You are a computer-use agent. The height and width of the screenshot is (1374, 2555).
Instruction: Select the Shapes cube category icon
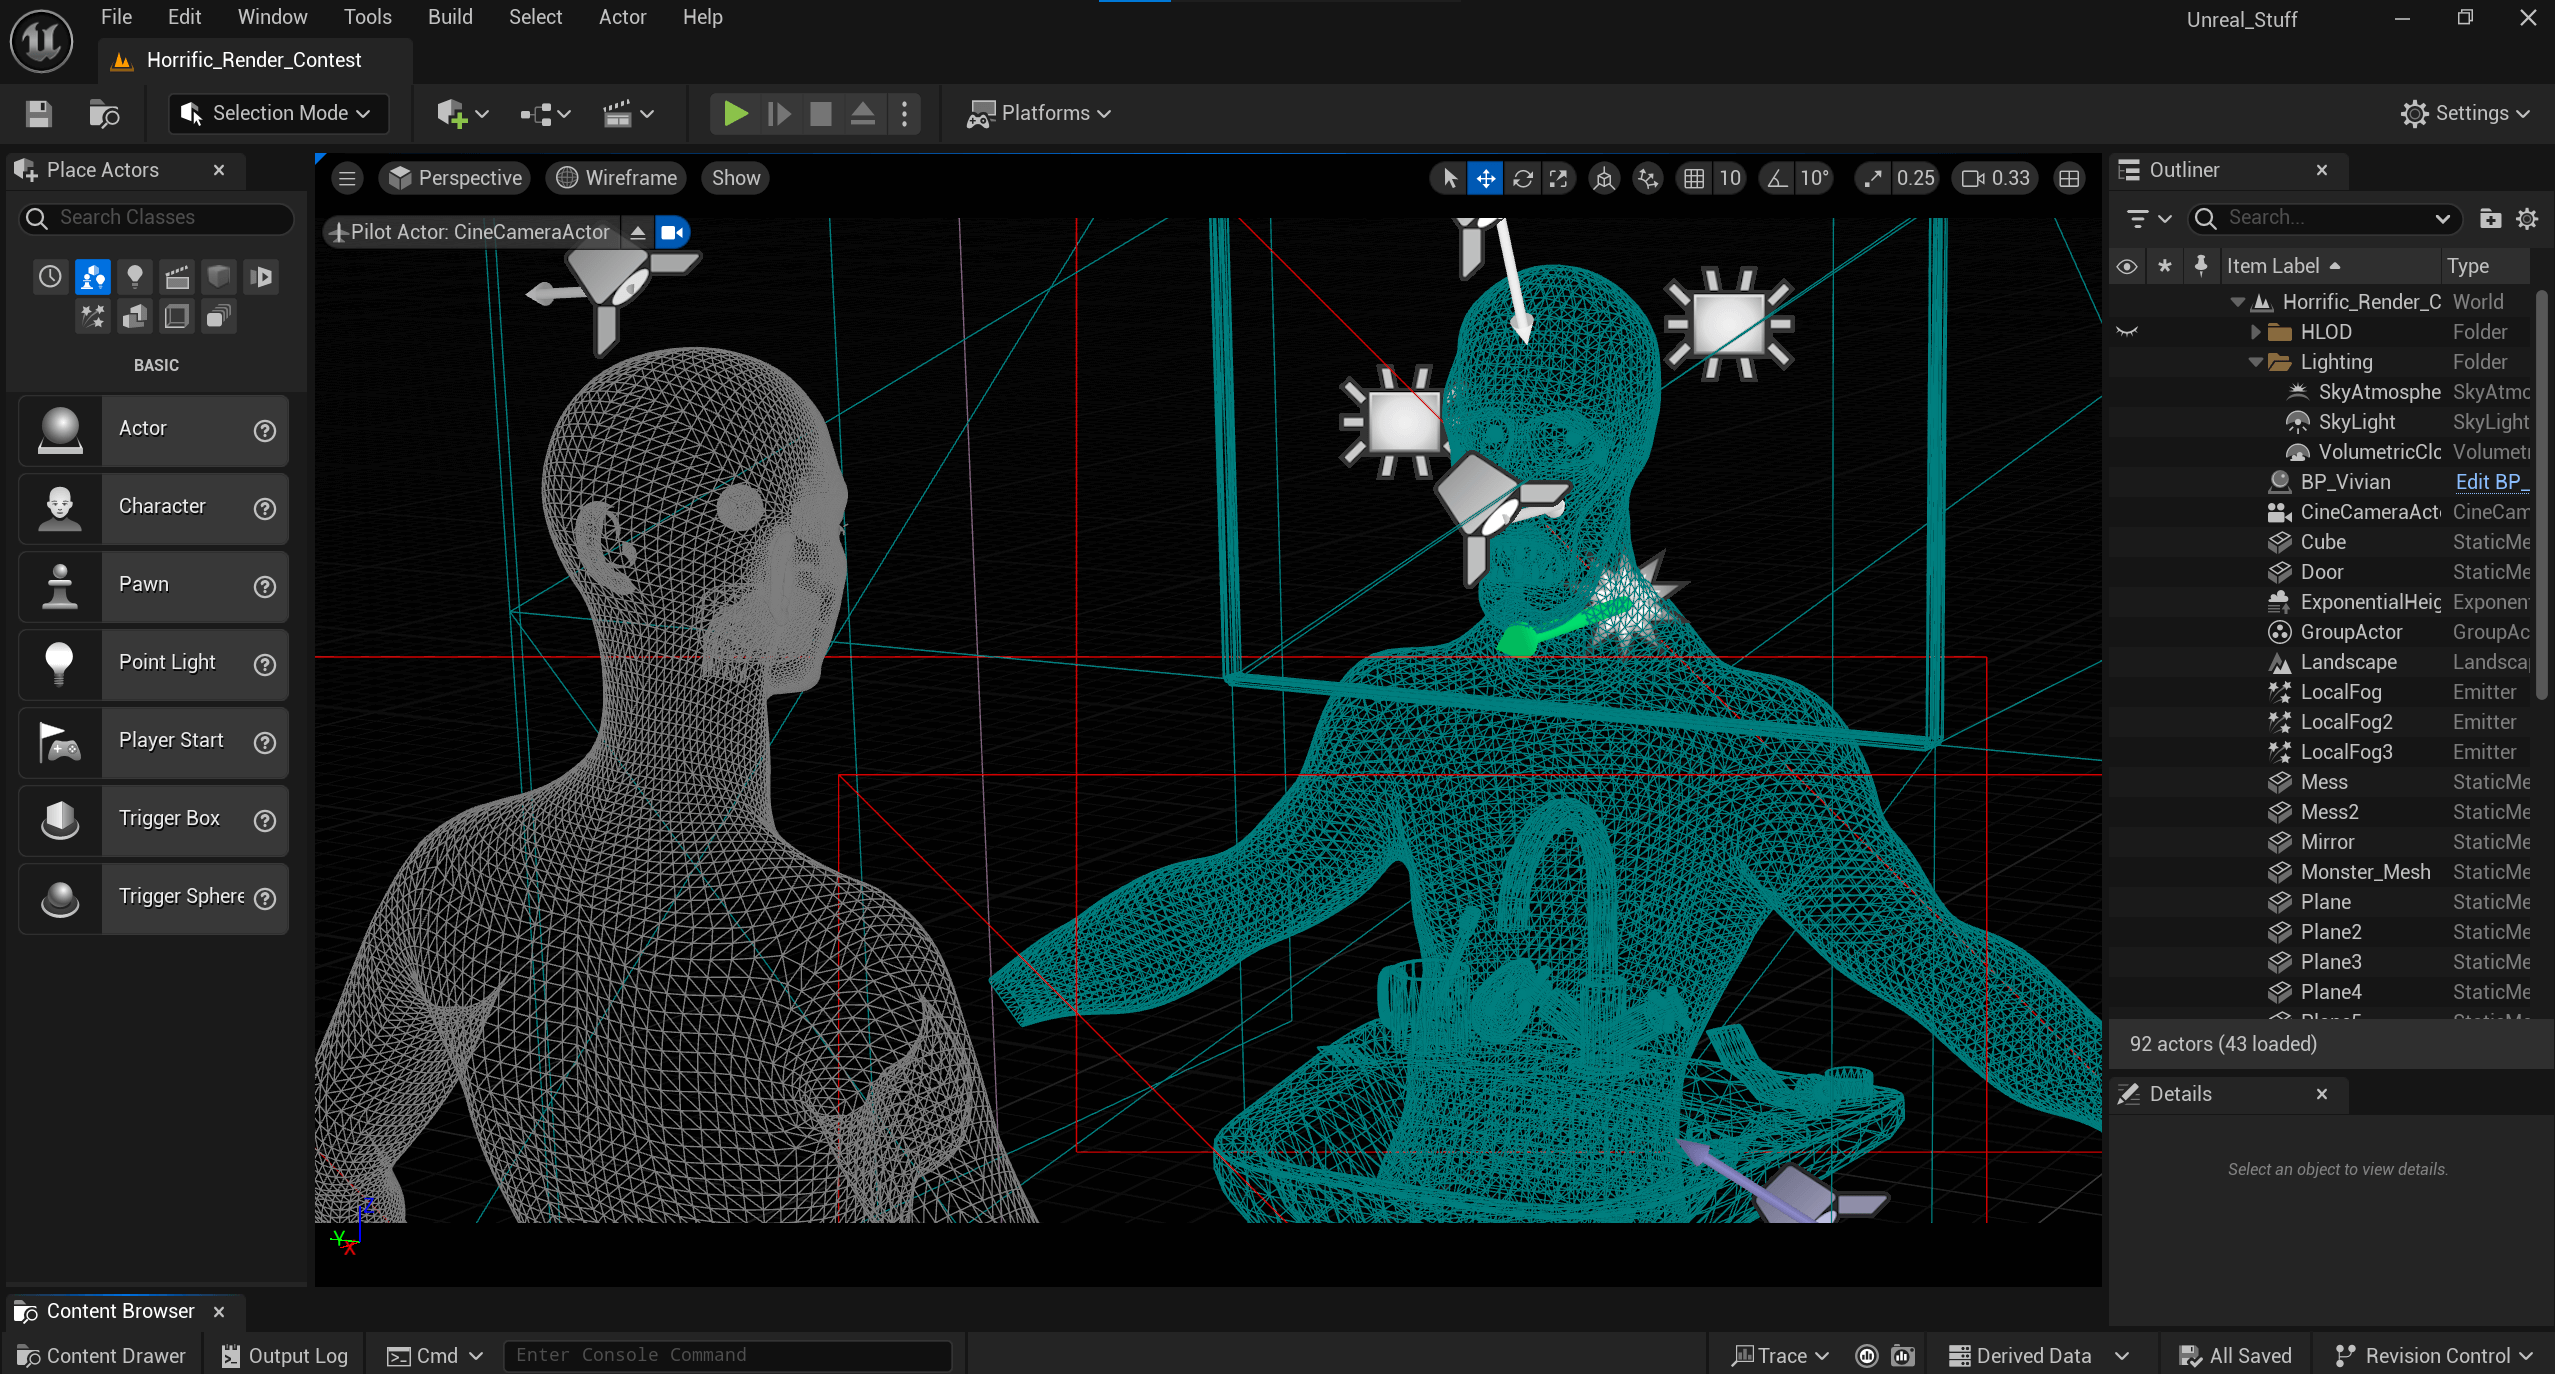tap(219, 276)
